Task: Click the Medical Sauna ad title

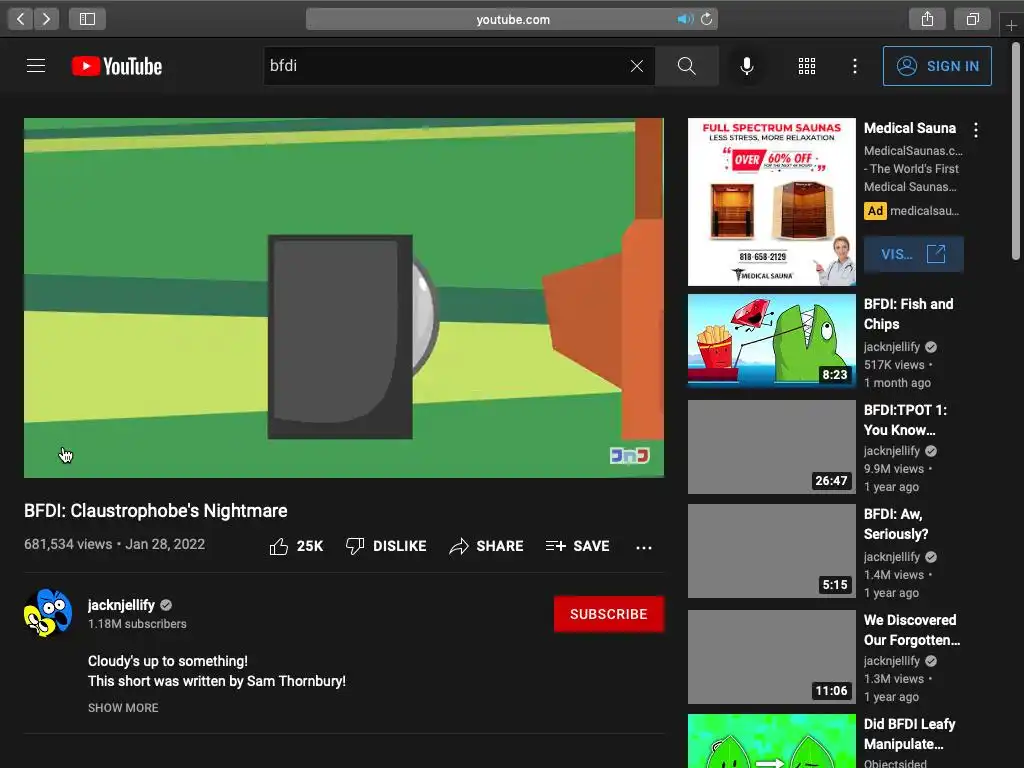Action: [910, 128]
